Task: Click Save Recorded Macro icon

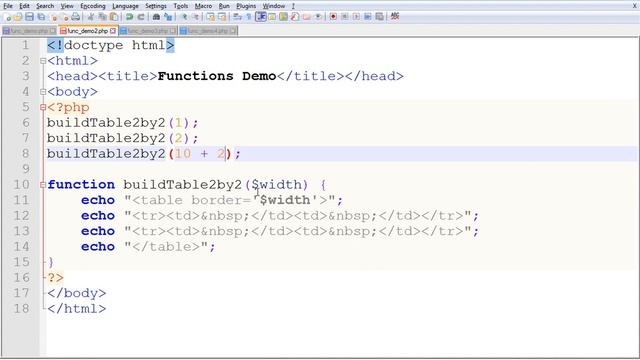Action: click(379, 17)
